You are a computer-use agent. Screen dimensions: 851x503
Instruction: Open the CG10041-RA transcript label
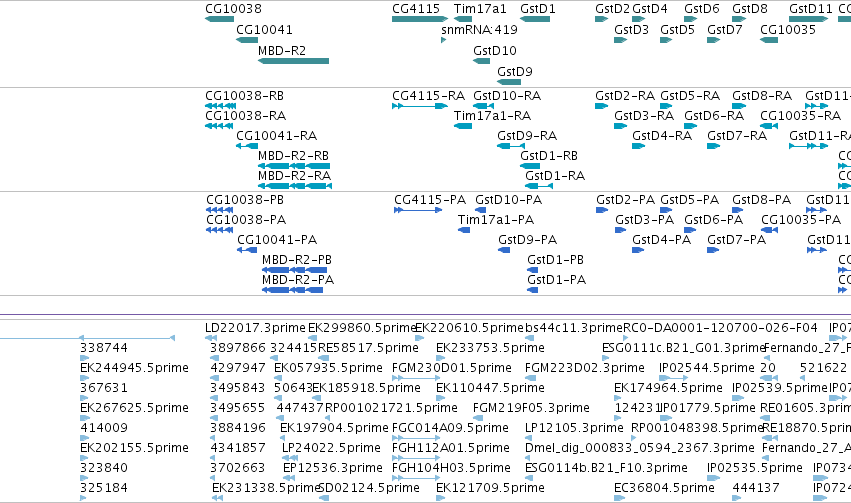[x=277, y=136]
